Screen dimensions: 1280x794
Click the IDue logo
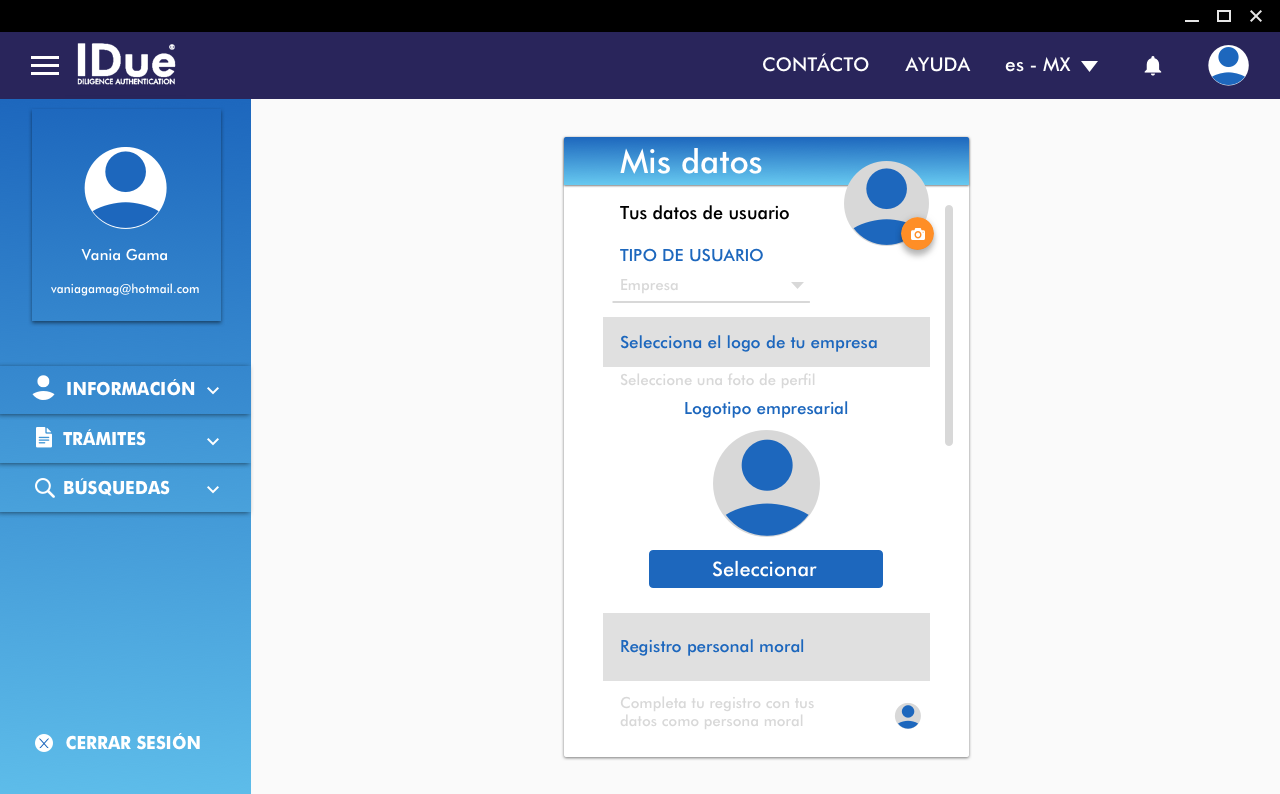tap(126, 64)
